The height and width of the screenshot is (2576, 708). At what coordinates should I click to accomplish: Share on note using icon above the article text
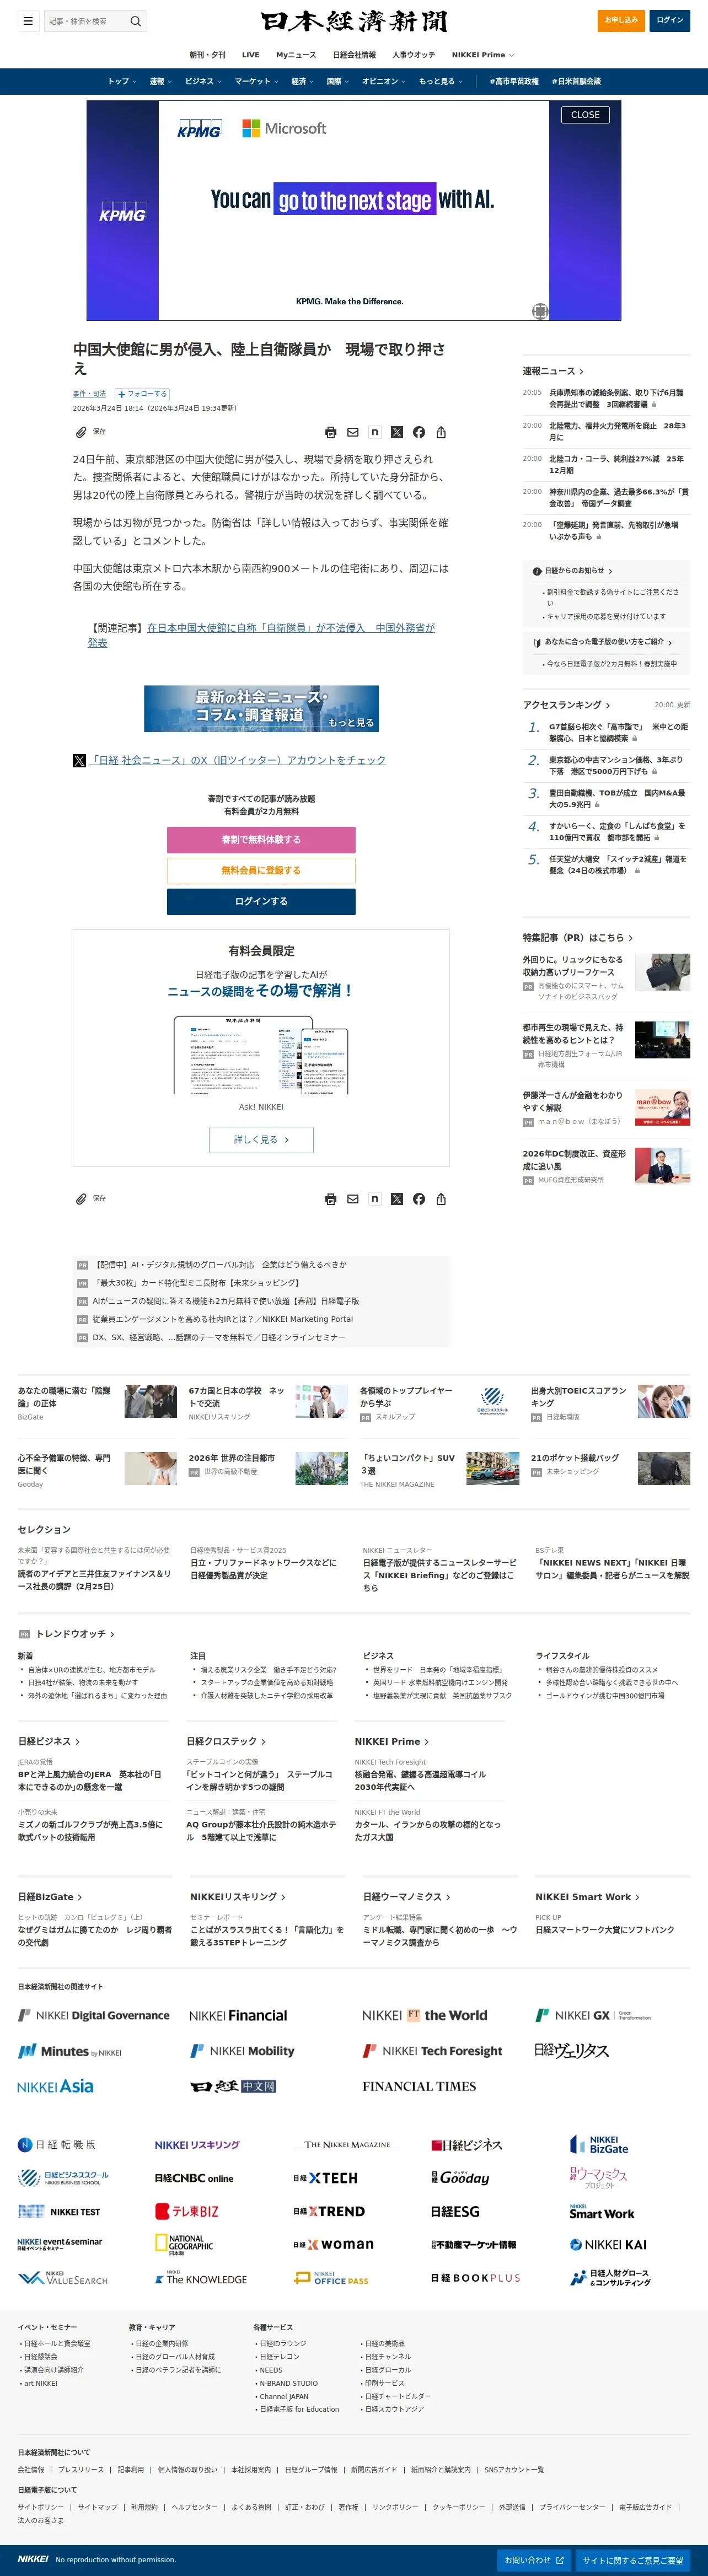point(375,432)
